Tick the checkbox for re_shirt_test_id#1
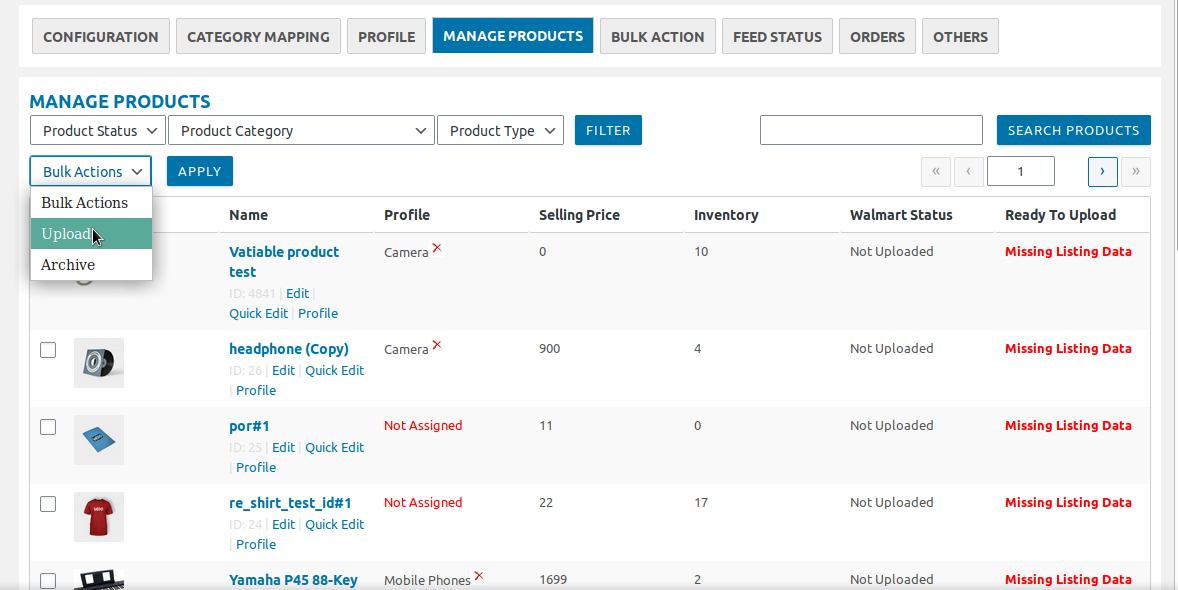This screenshot has width=1178, height=590. click(x=48, y=504)
